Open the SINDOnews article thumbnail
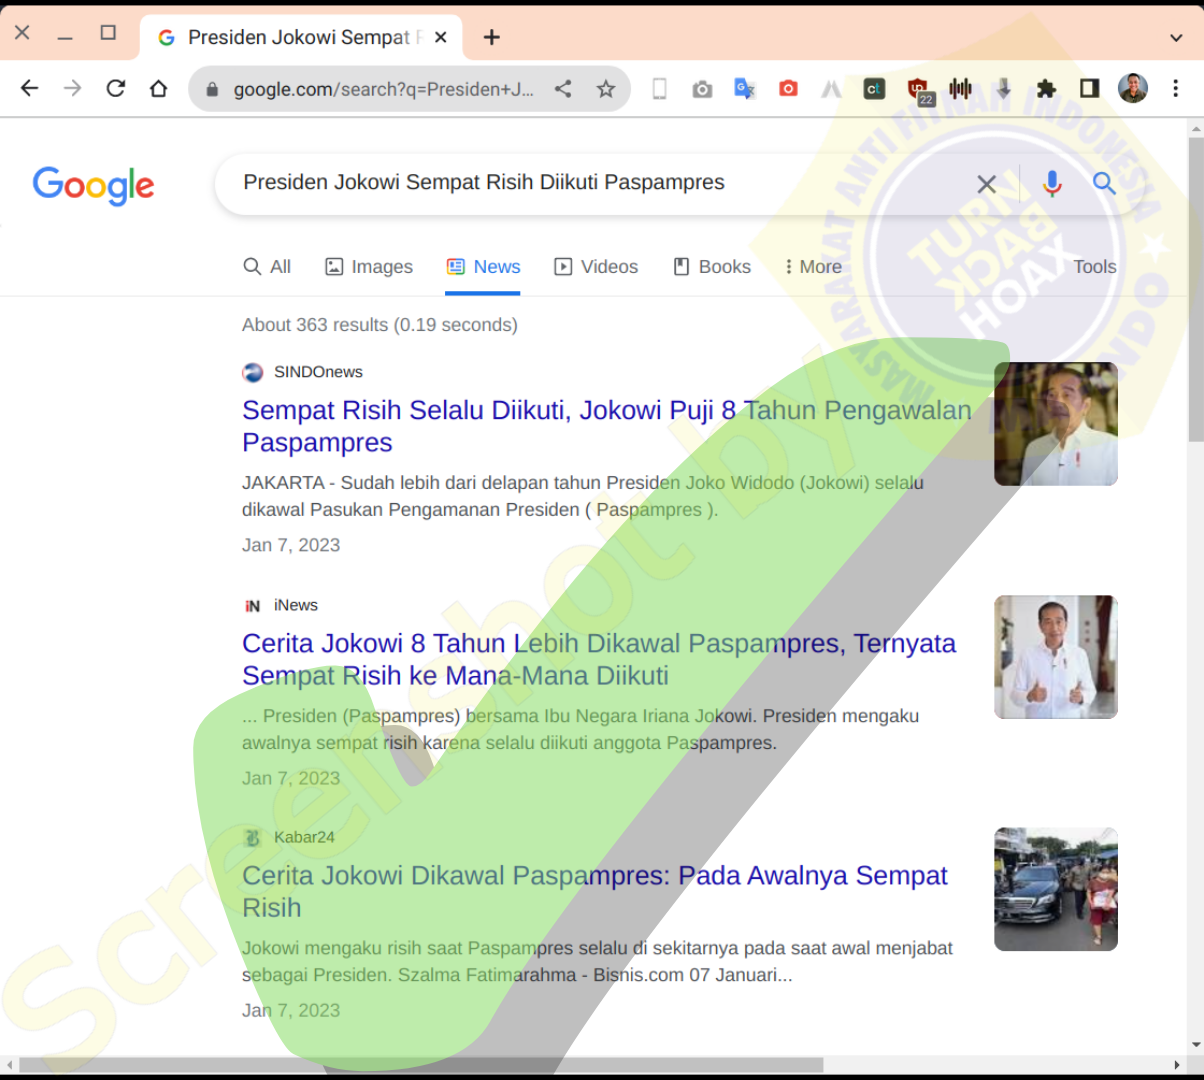The width and height of the screenshot is (1204, 1080). click(x=1056, y=424)
